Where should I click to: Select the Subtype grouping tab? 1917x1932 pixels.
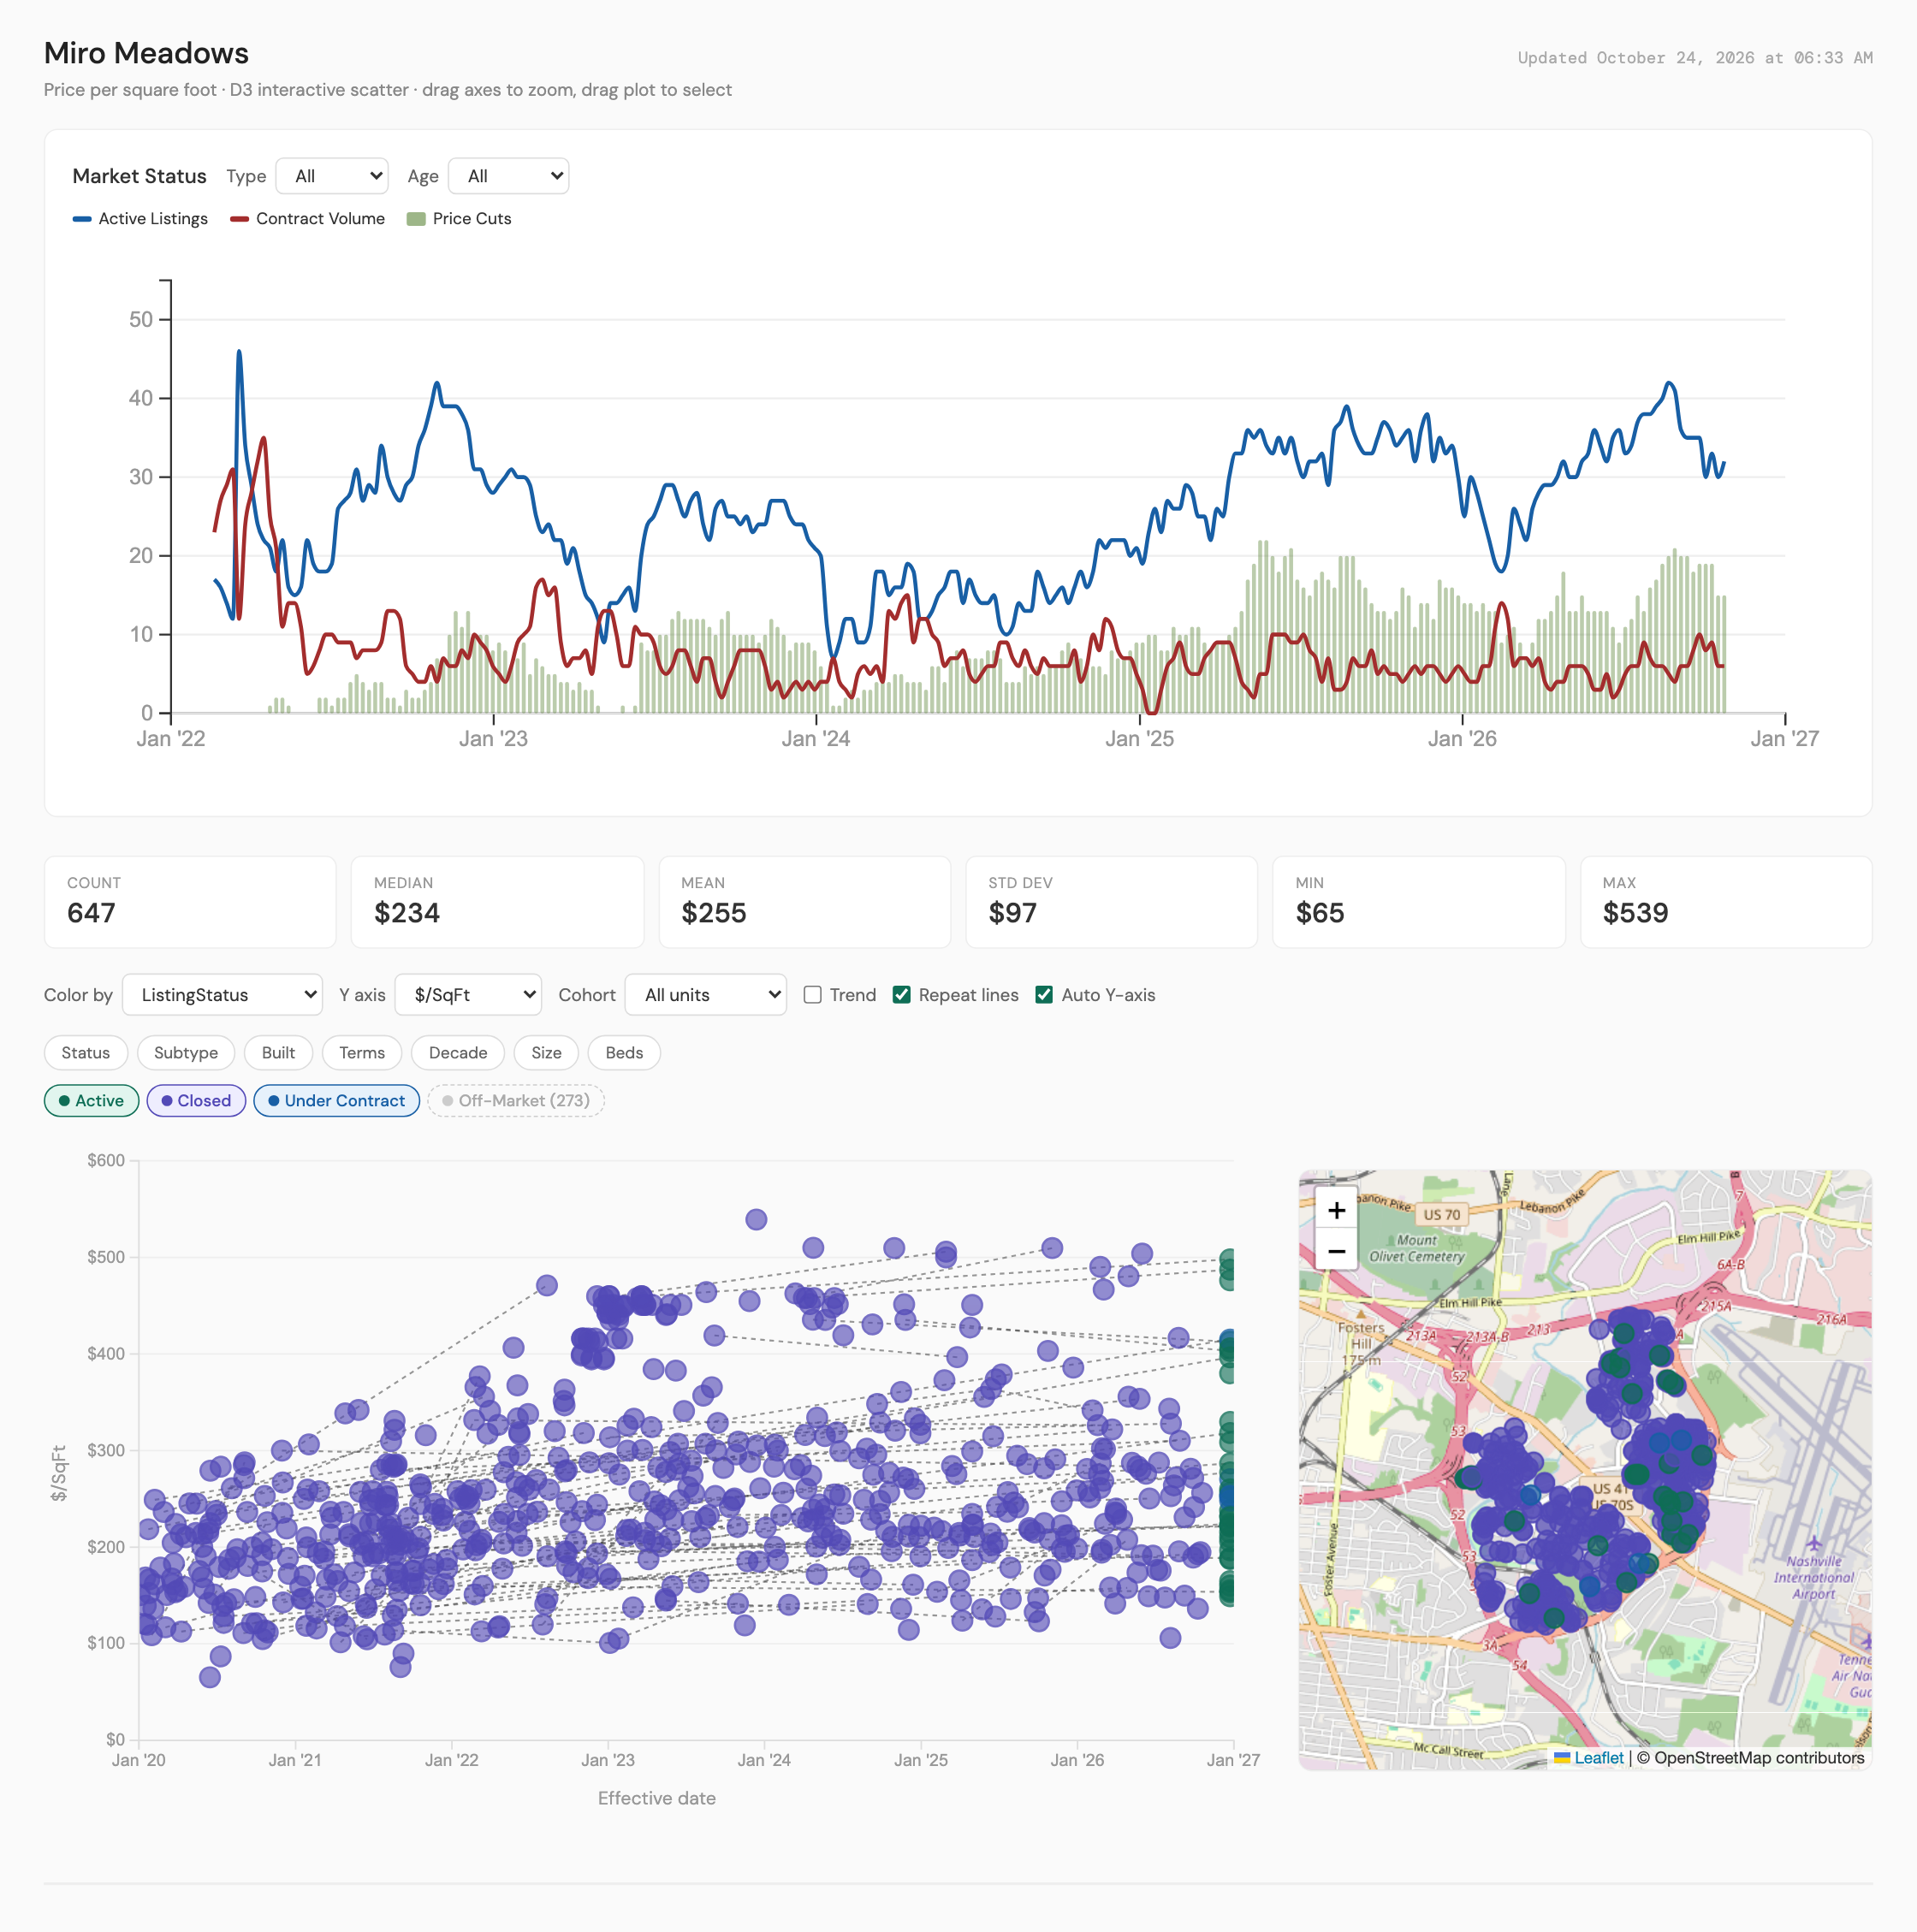tap(186, 1052)
